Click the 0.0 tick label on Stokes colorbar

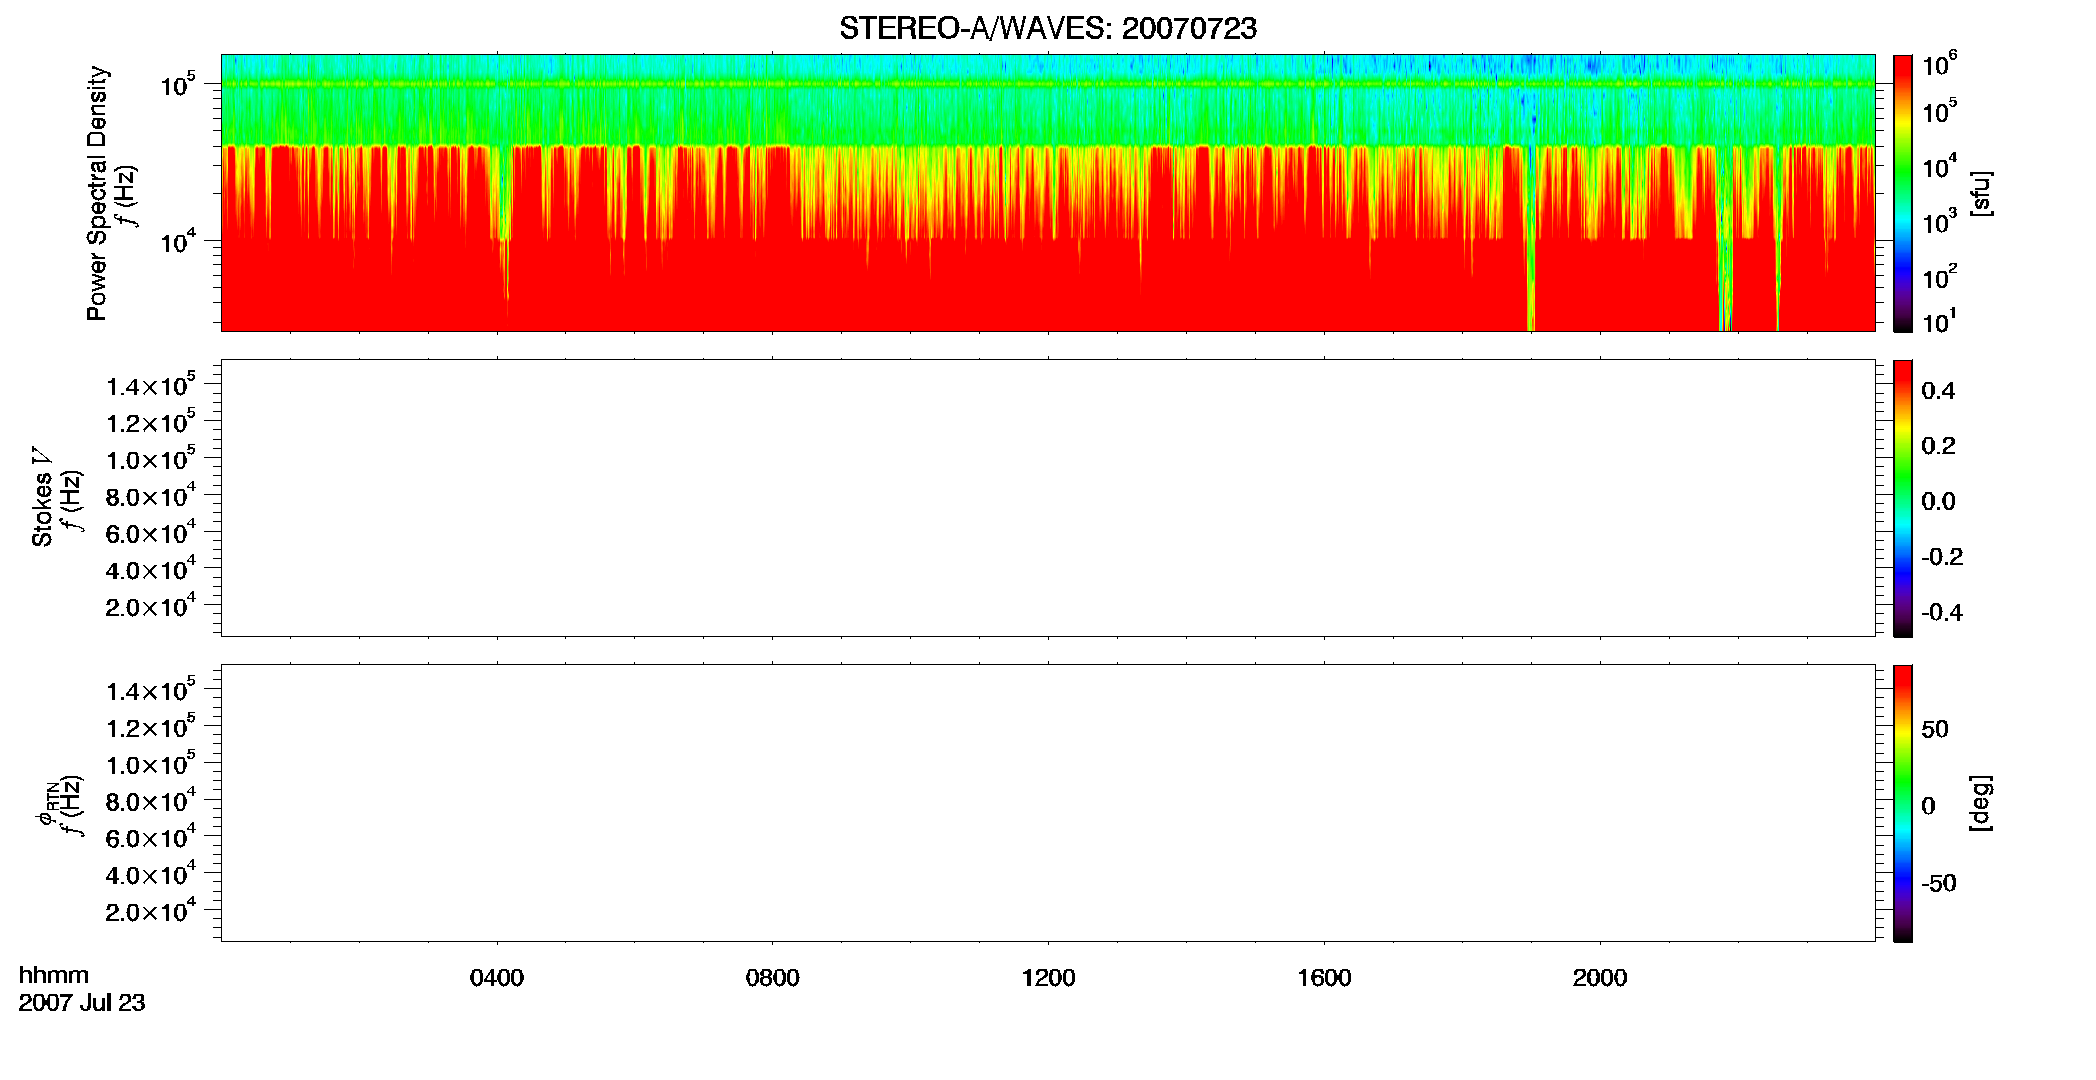(x=1938, y=501)
